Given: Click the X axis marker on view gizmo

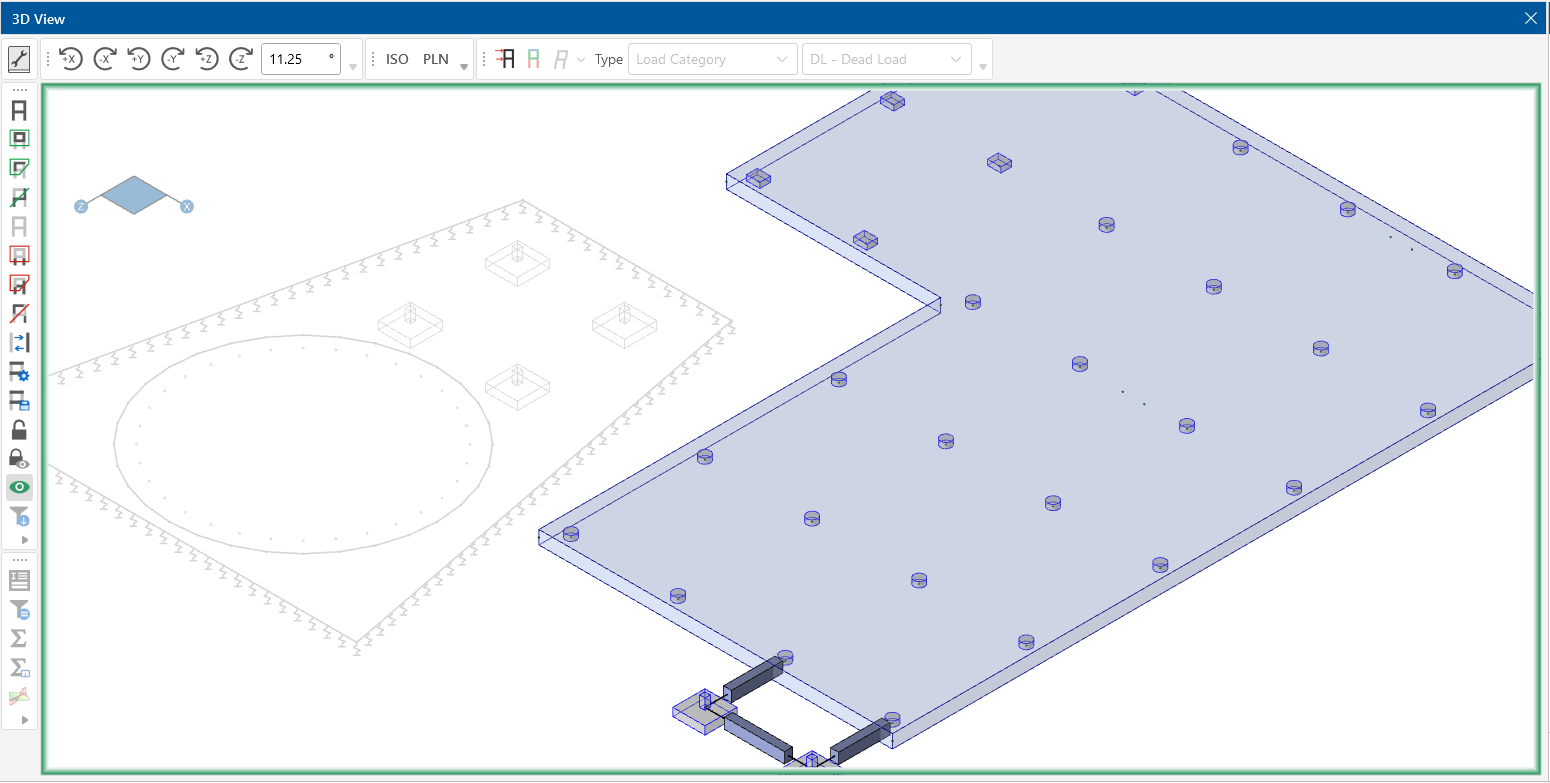Looking at the screenshot, I should tap(187, 206).
